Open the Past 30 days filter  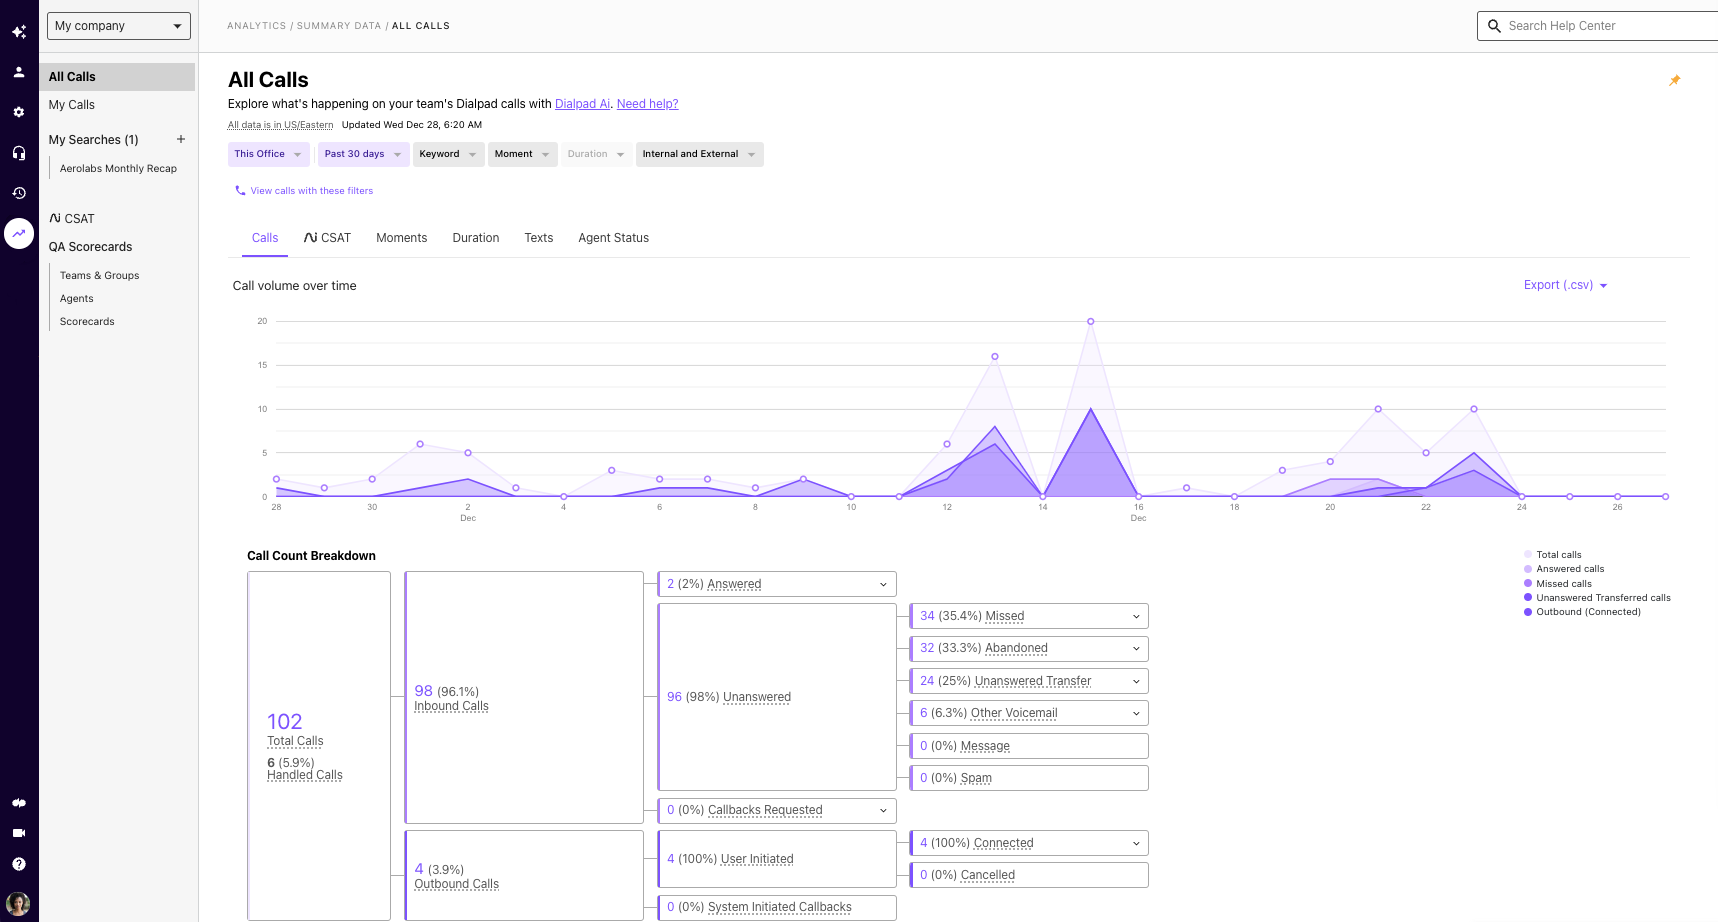tap(363, 154)
